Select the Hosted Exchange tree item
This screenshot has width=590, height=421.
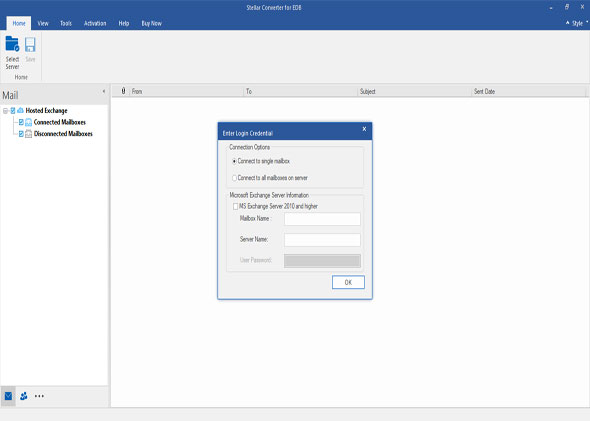46,111
